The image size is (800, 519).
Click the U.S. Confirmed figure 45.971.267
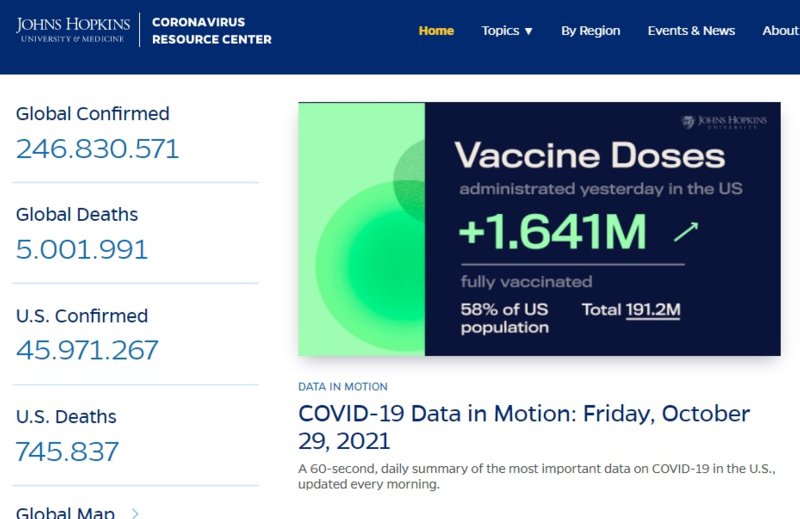(87, 350)
